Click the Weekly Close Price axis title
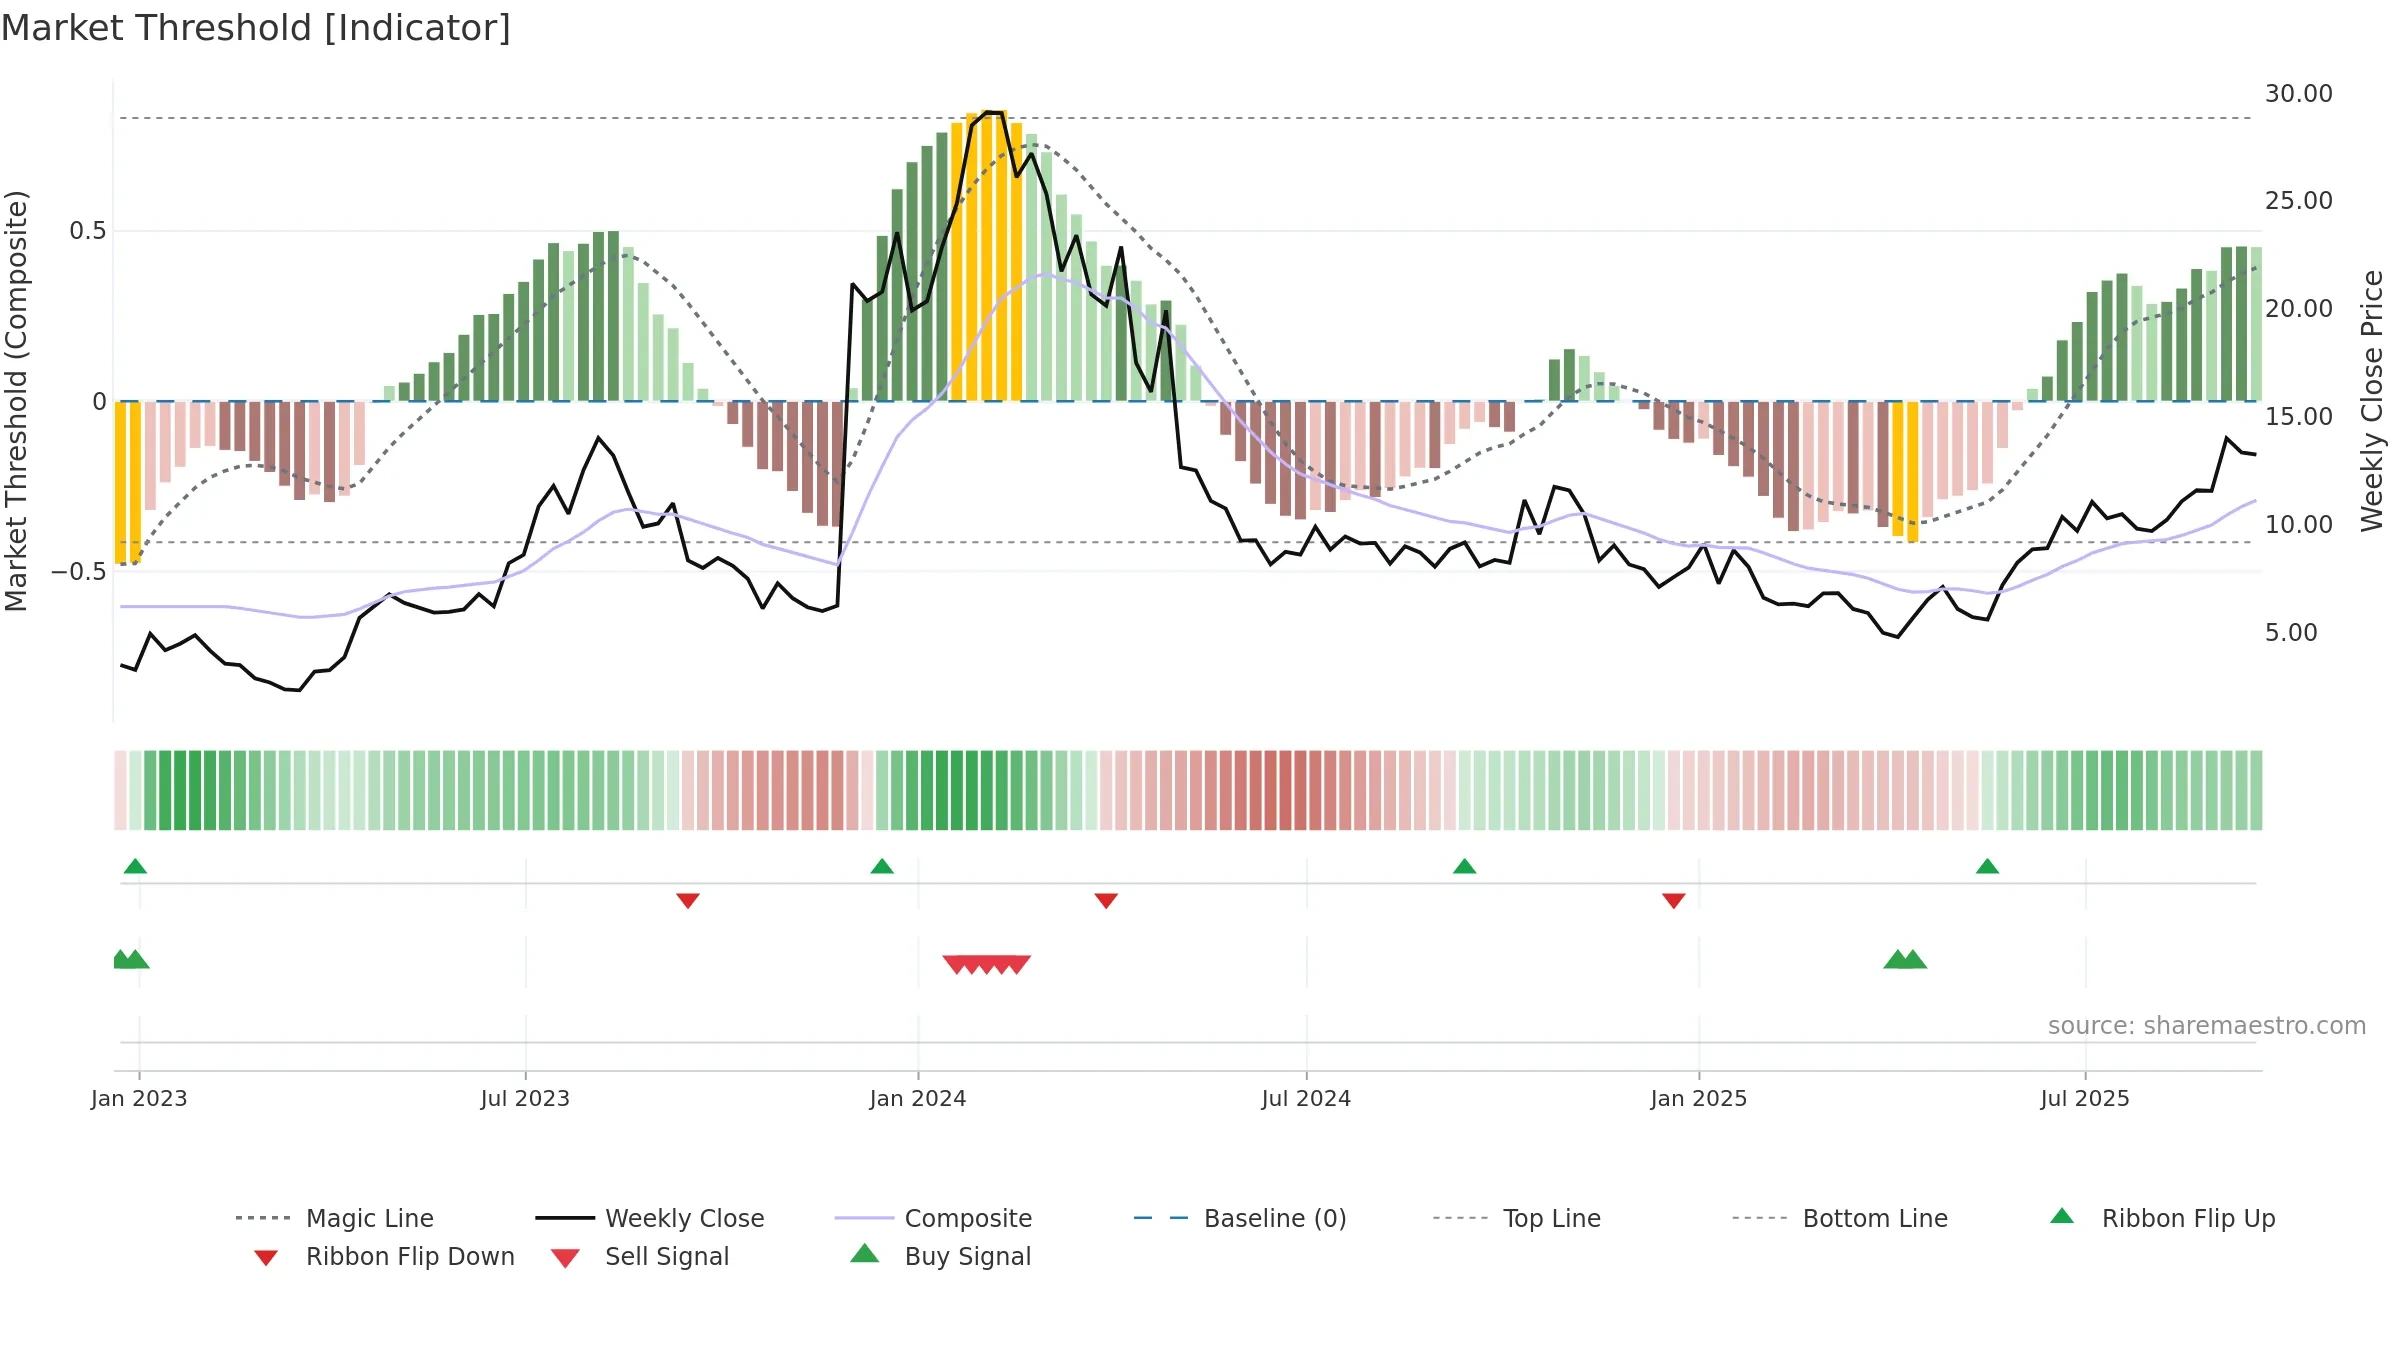The image size is (2400, 1350). [2372, 401]
